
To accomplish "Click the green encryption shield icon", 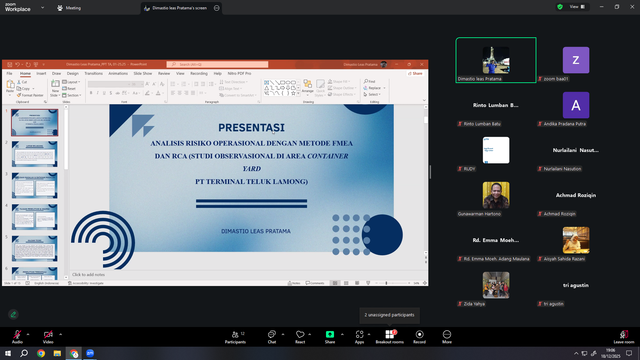I will (x=560, y=7).
